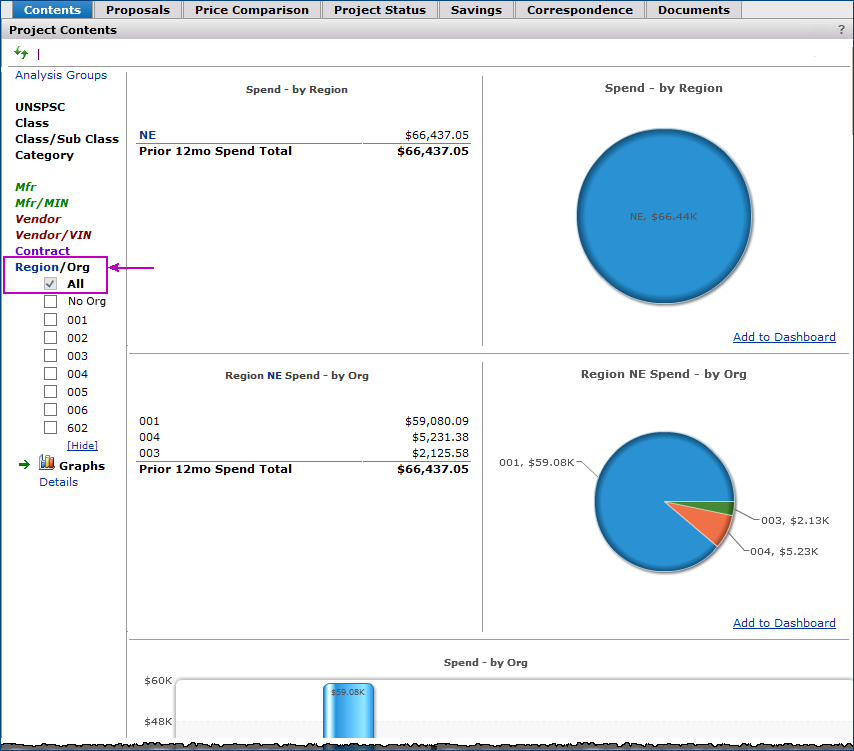Image resolution: width=854 pixels, height=751 pixels.
Task: Click the NE region link in the spend table
Action: 147,135
